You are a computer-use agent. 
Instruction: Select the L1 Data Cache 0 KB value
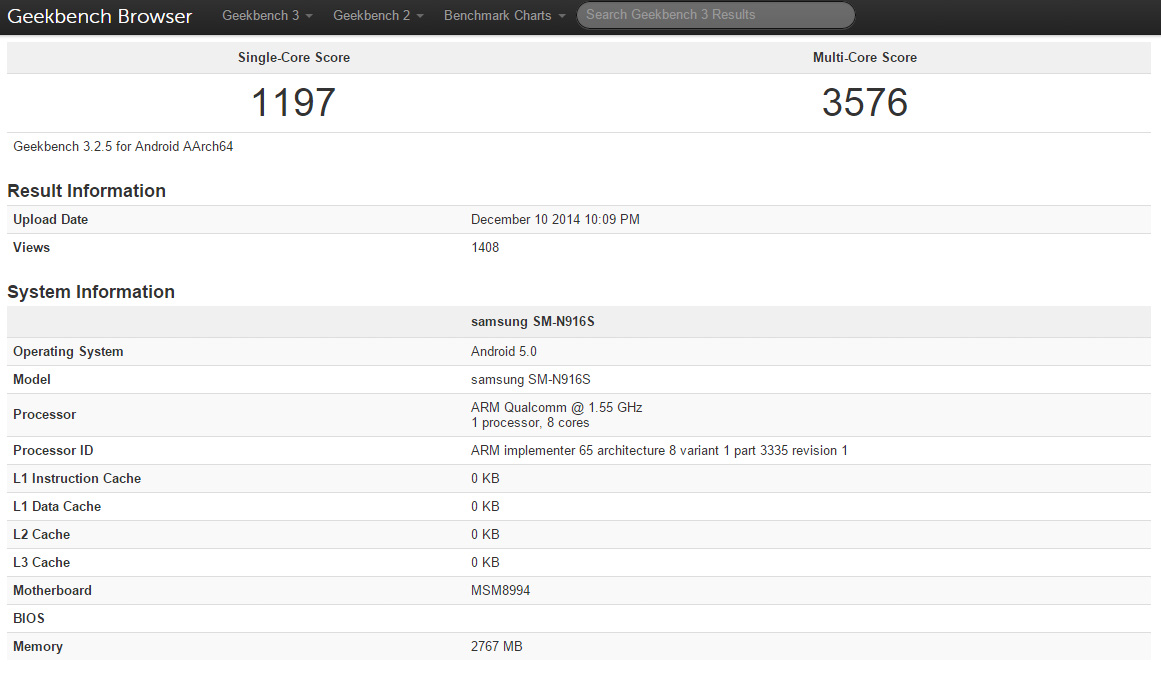tap(485, 507)
